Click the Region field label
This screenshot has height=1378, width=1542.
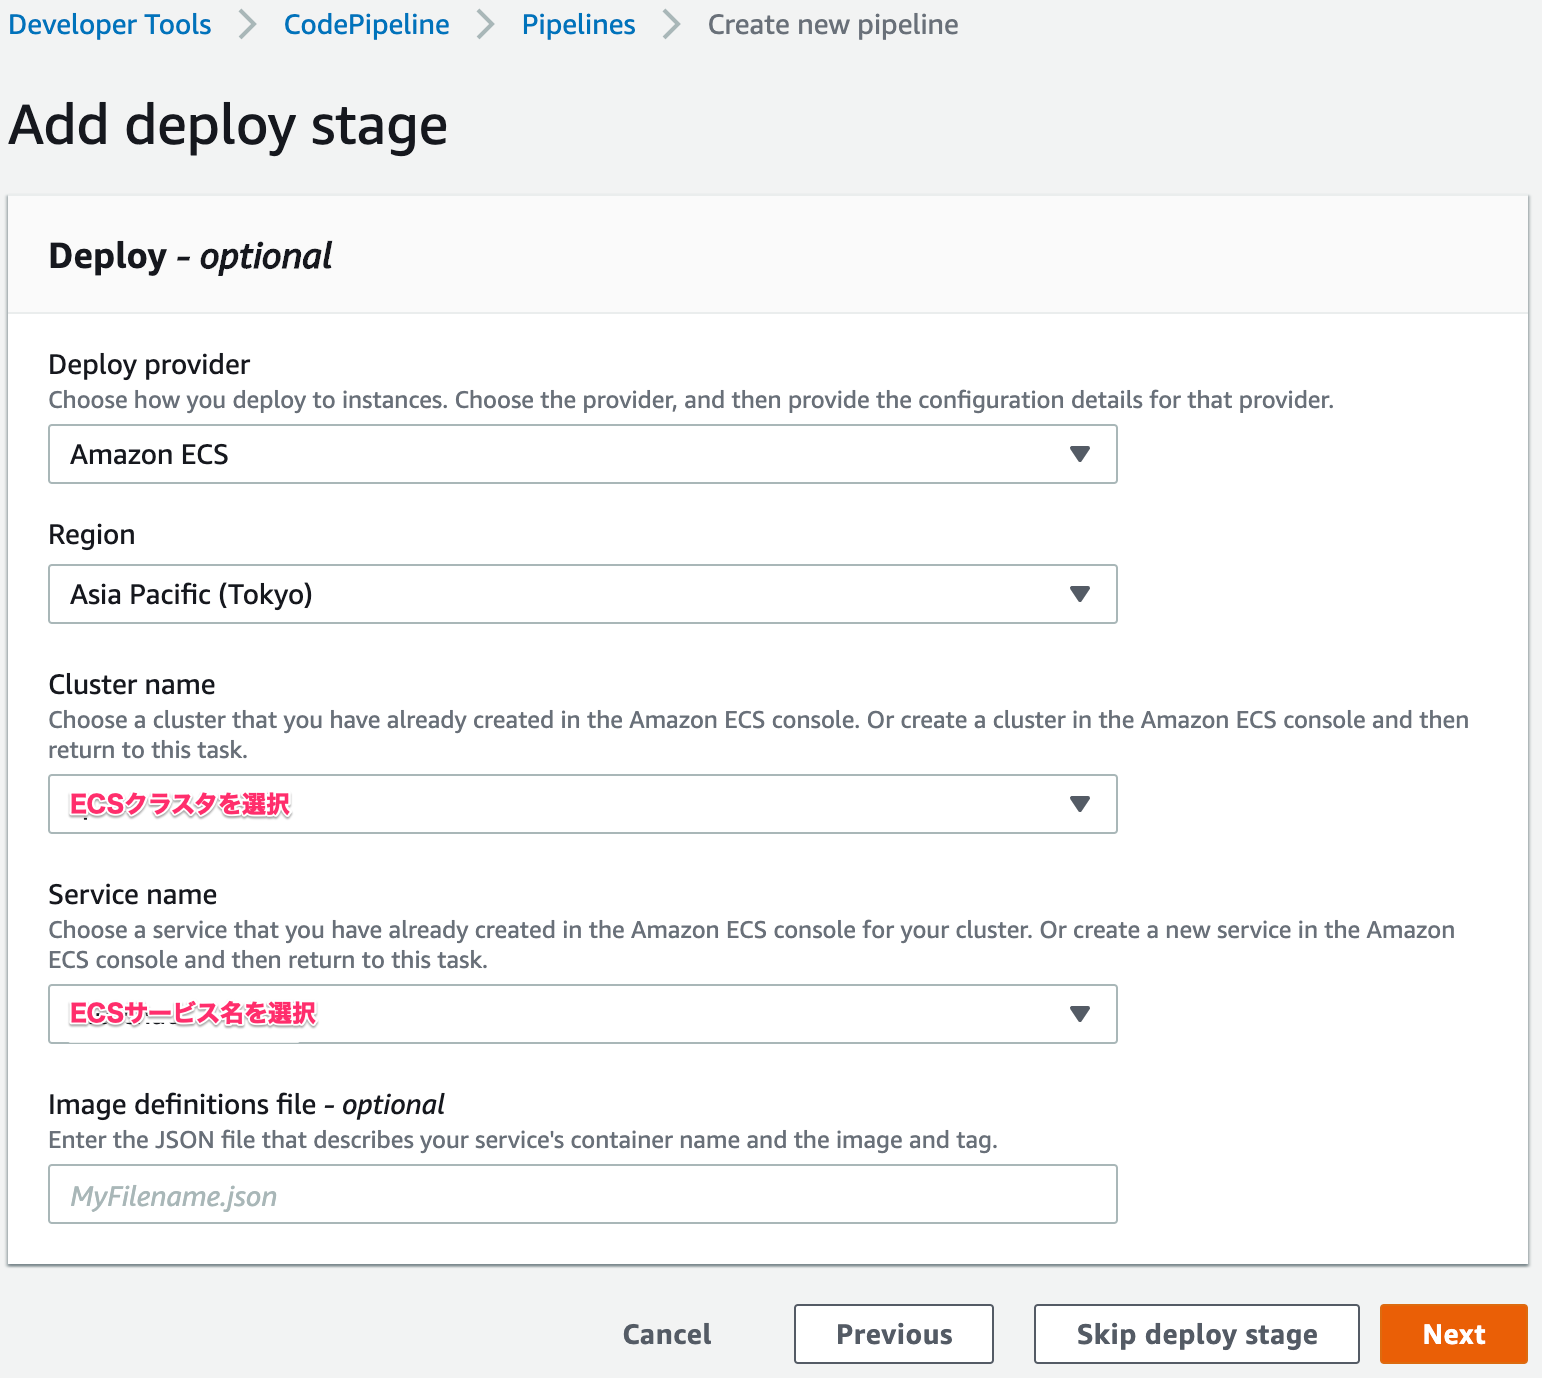[x=92, y=535]
